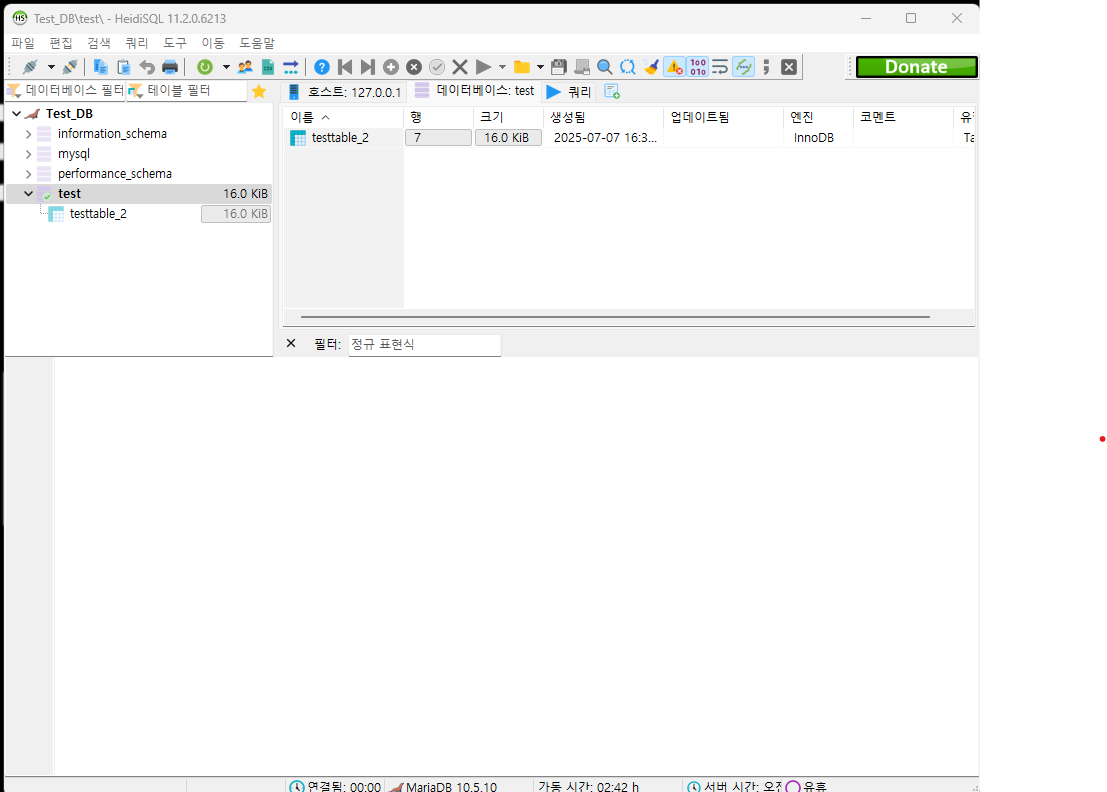
Task: Open the 쿼리 menu
Action: click(x=137, y=43)
